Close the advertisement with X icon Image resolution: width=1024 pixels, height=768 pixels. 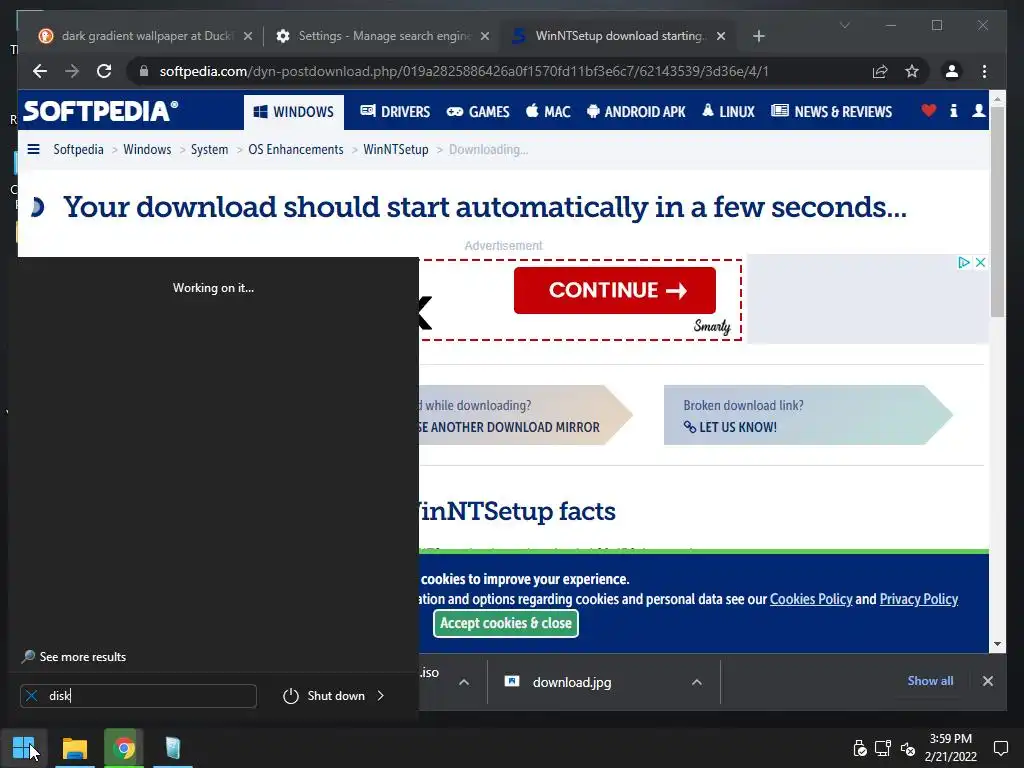click(x=980, y=263)
